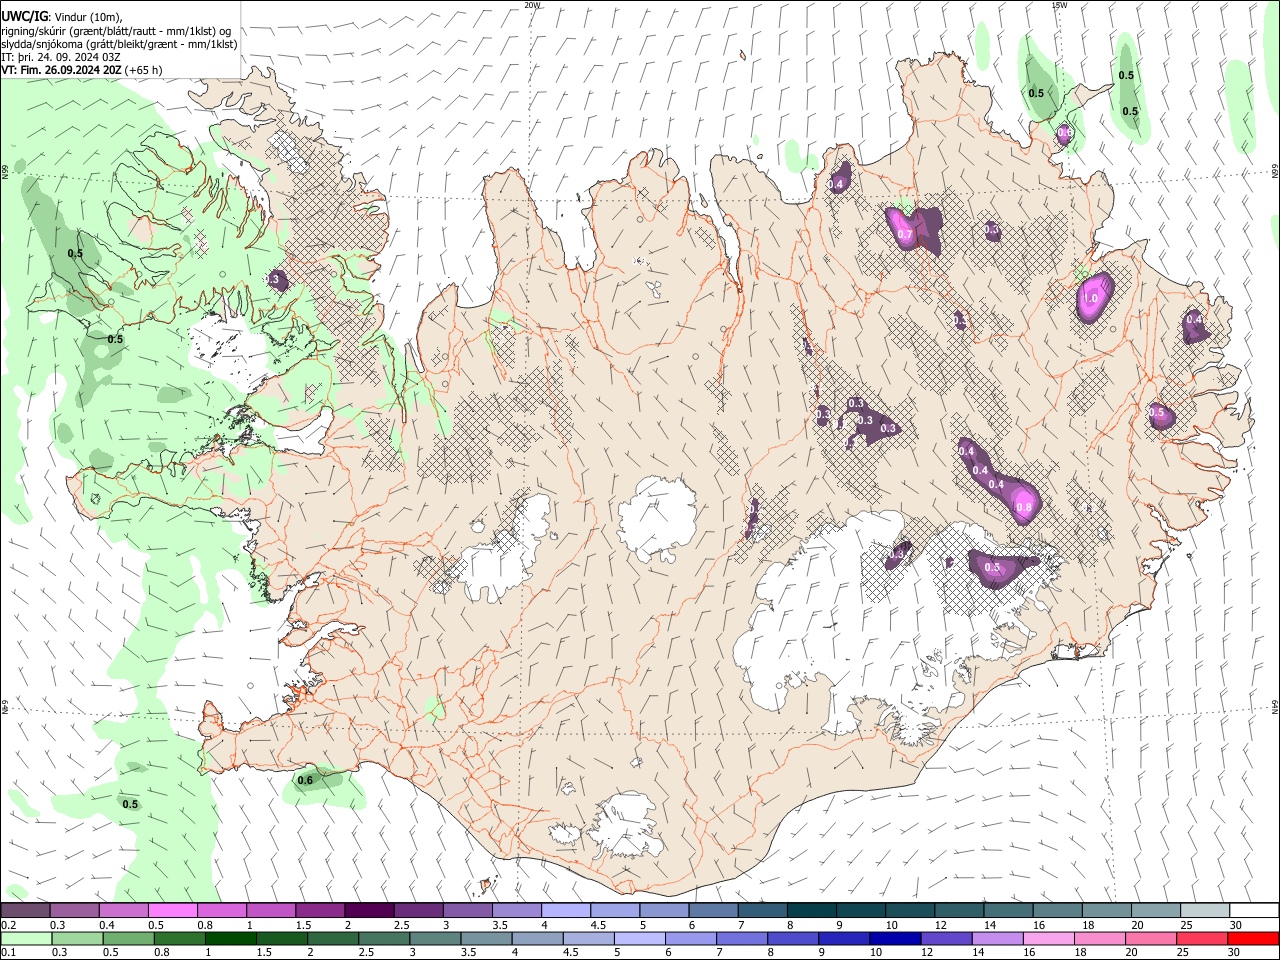Click the snow legend swatch between 8 and 9
The height and width of the screenshot is (960, 1280).
click(811, 910)
